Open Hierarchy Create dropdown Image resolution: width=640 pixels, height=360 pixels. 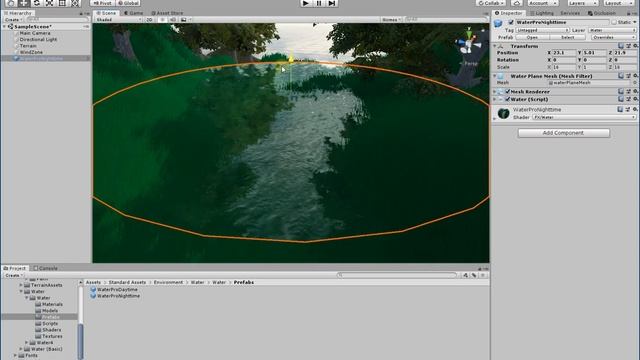pos(13,20)
